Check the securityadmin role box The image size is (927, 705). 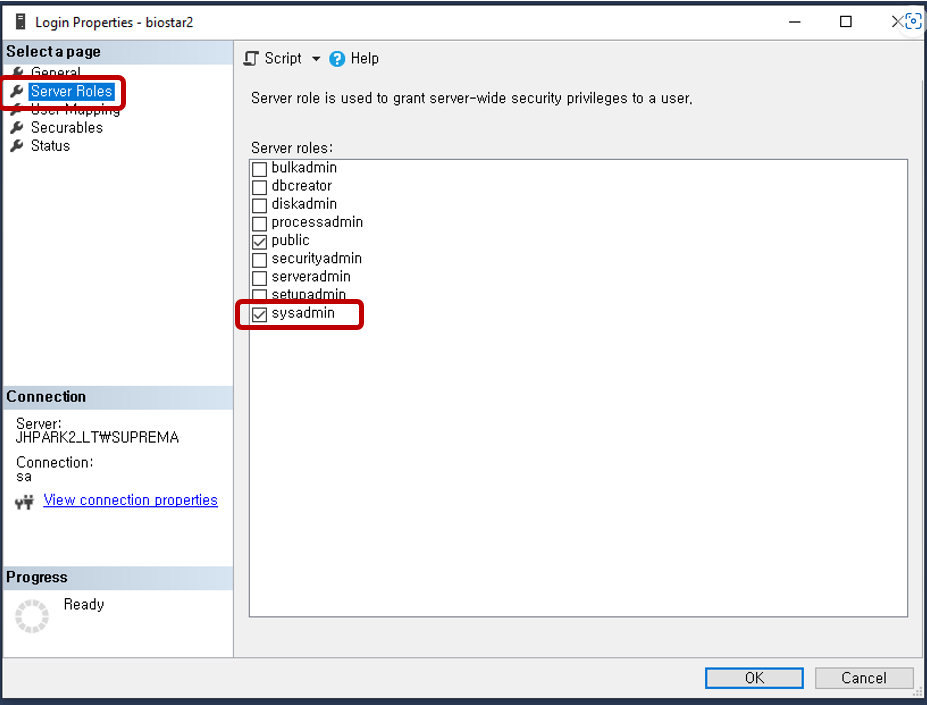pyautogui.click(x=260, y=260)
